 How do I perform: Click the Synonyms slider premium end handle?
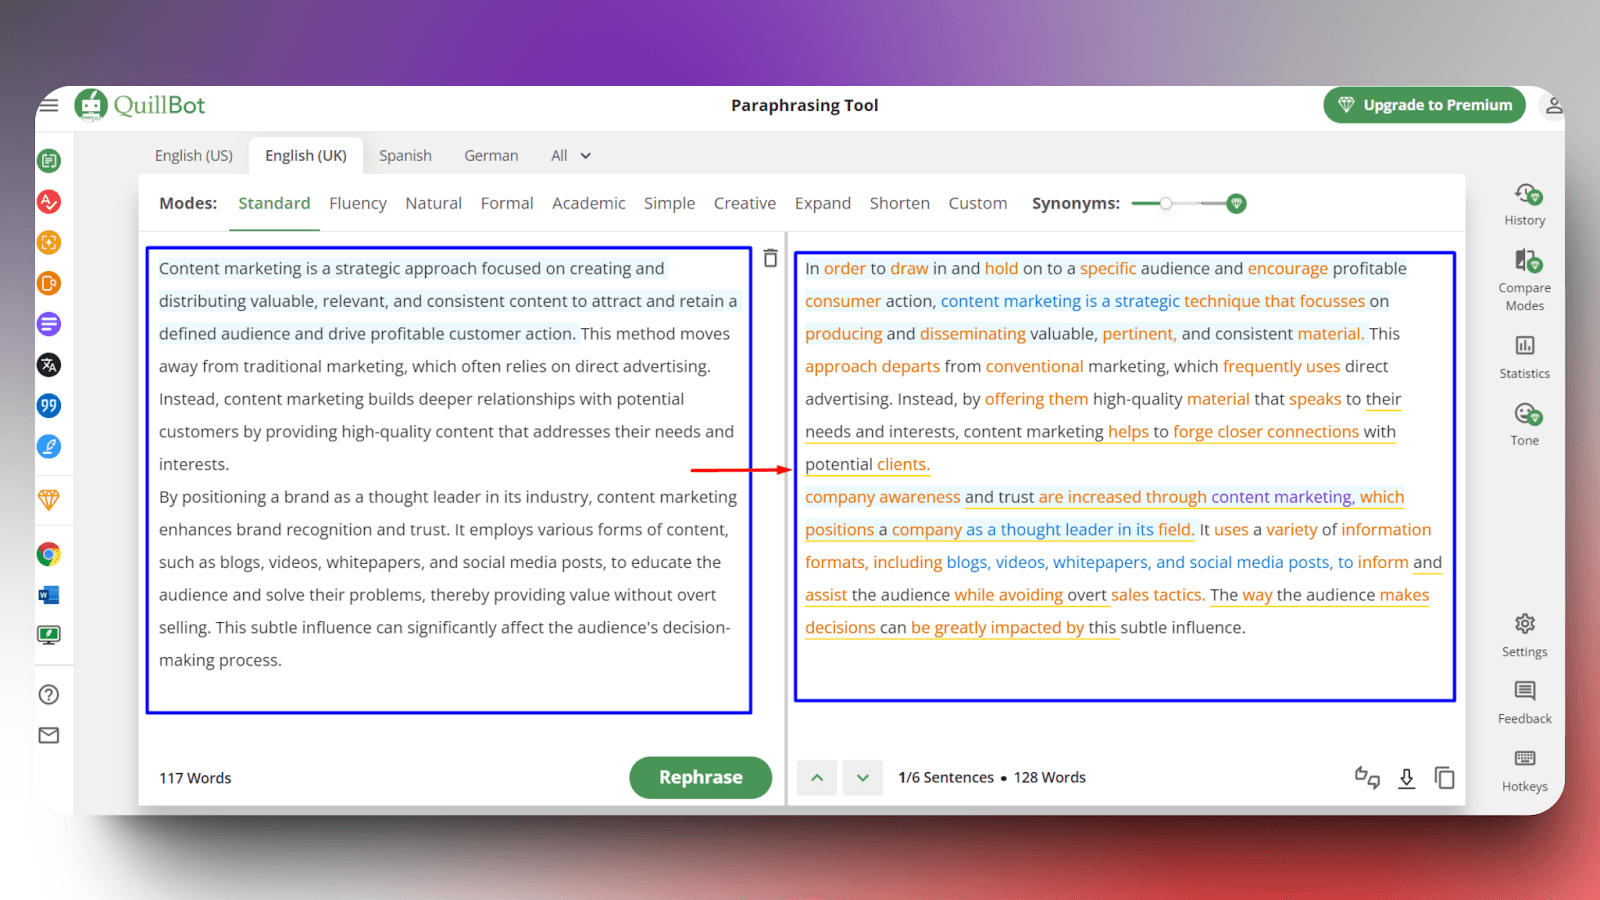(x=1236, y=204)
